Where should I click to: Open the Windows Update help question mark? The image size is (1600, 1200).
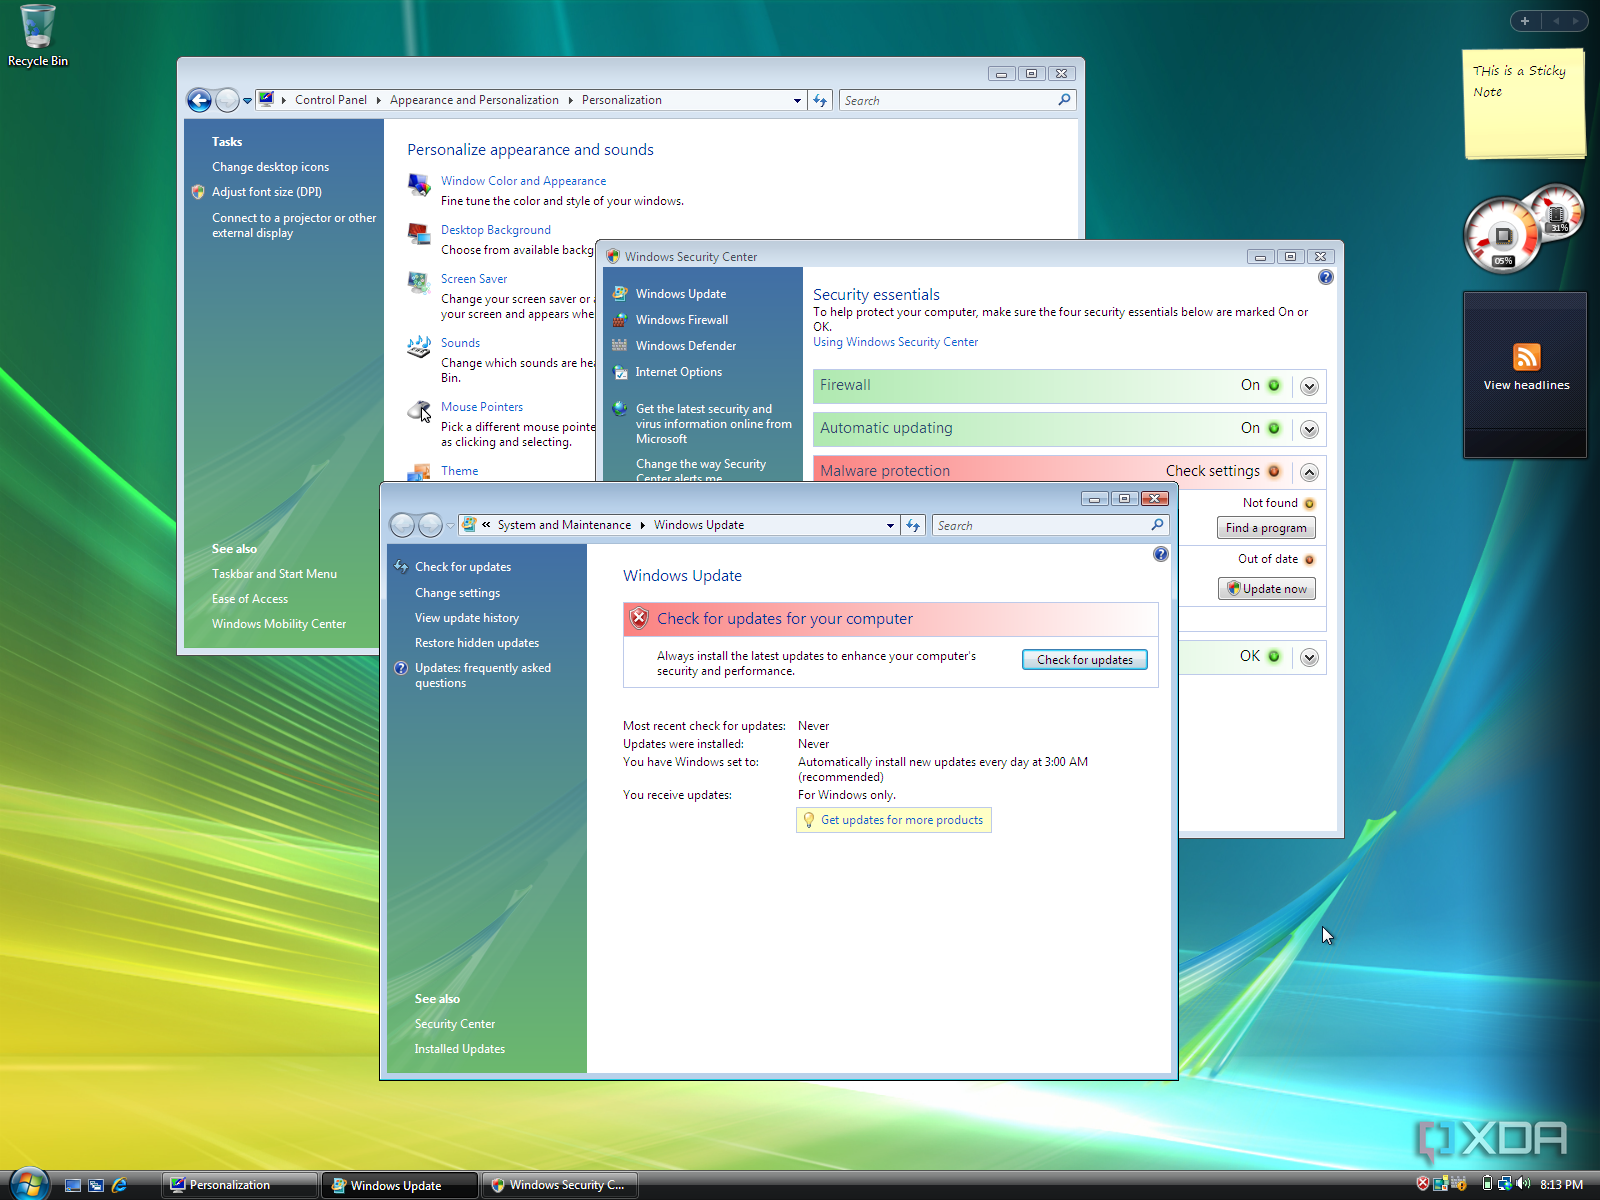point(1160,554)
